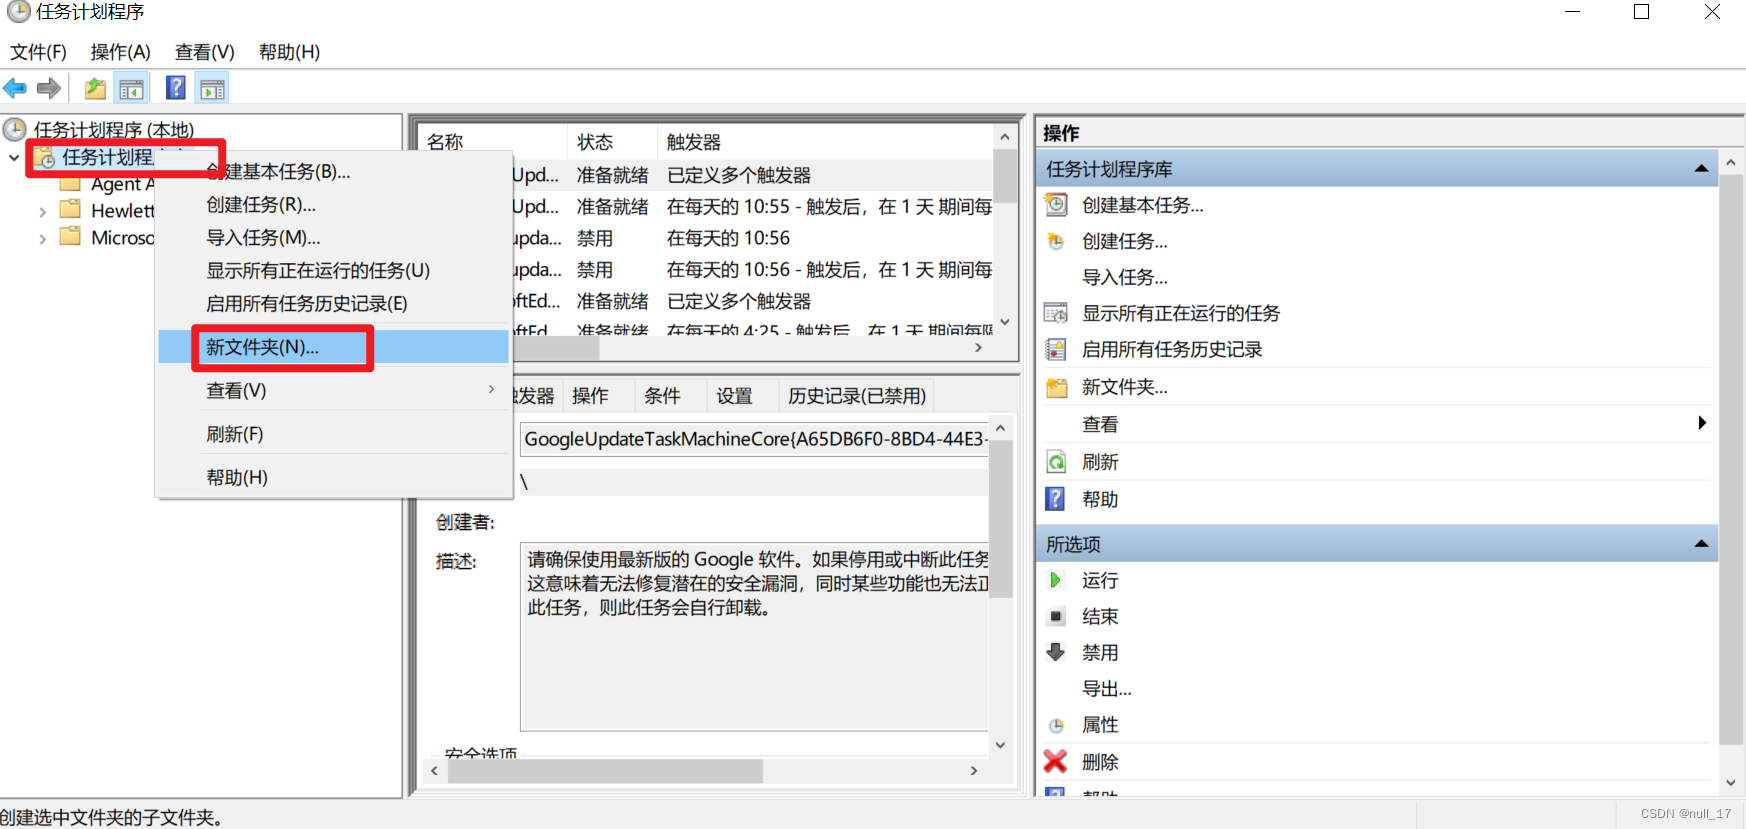Viewport: 1746px width, 829px height.
Task: Click the Up one level folder icon
Action: point(95,88)
